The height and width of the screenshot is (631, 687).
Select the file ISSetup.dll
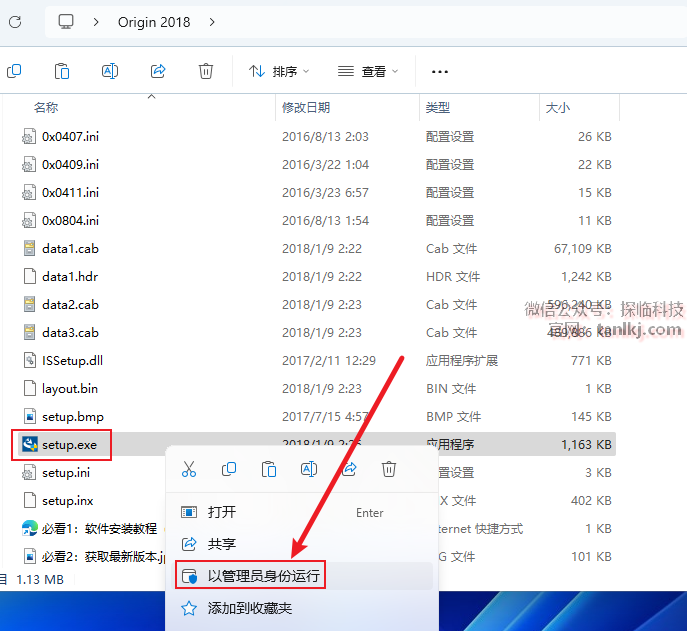click(x=72, y=361)
